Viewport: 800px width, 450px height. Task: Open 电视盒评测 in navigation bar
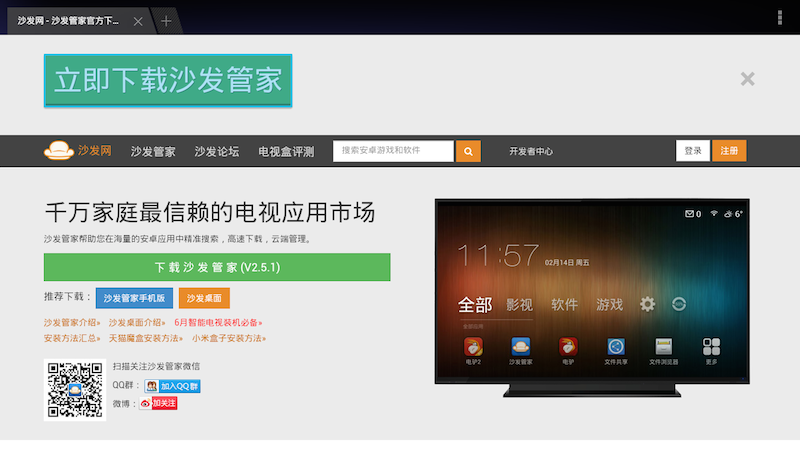pyautogui.click(x=286, y=152)
